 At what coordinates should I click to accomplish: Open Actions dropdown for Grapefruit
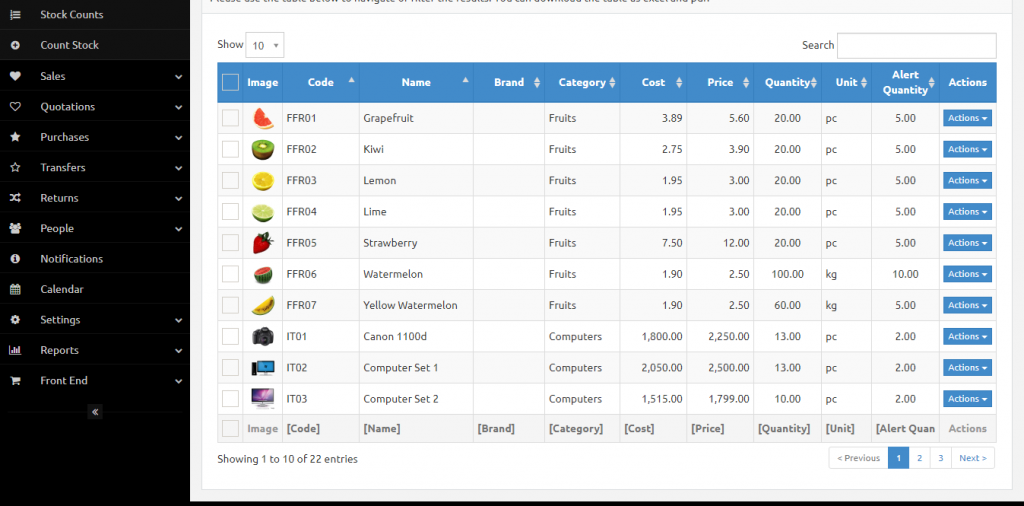(967, 118)
